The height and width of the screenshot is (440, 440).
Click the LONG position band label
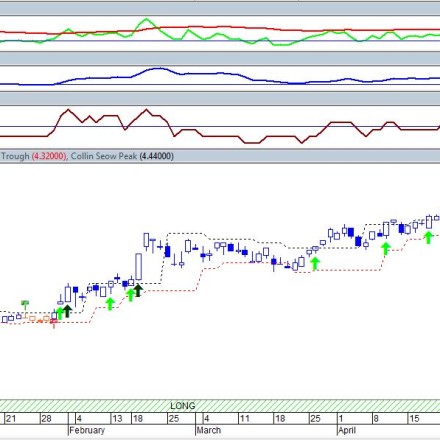tap(183, 406)
